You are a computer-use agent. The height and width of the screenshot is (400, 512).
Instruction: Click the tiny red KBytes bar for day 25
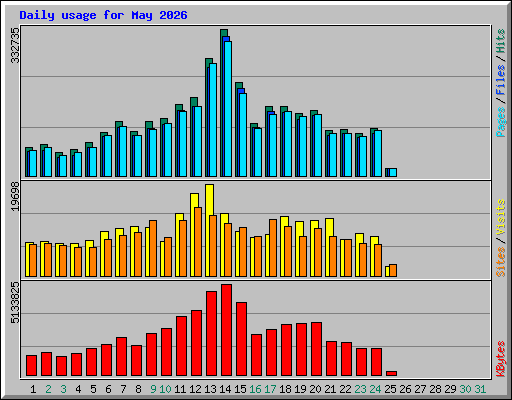[x=391, y=374]
